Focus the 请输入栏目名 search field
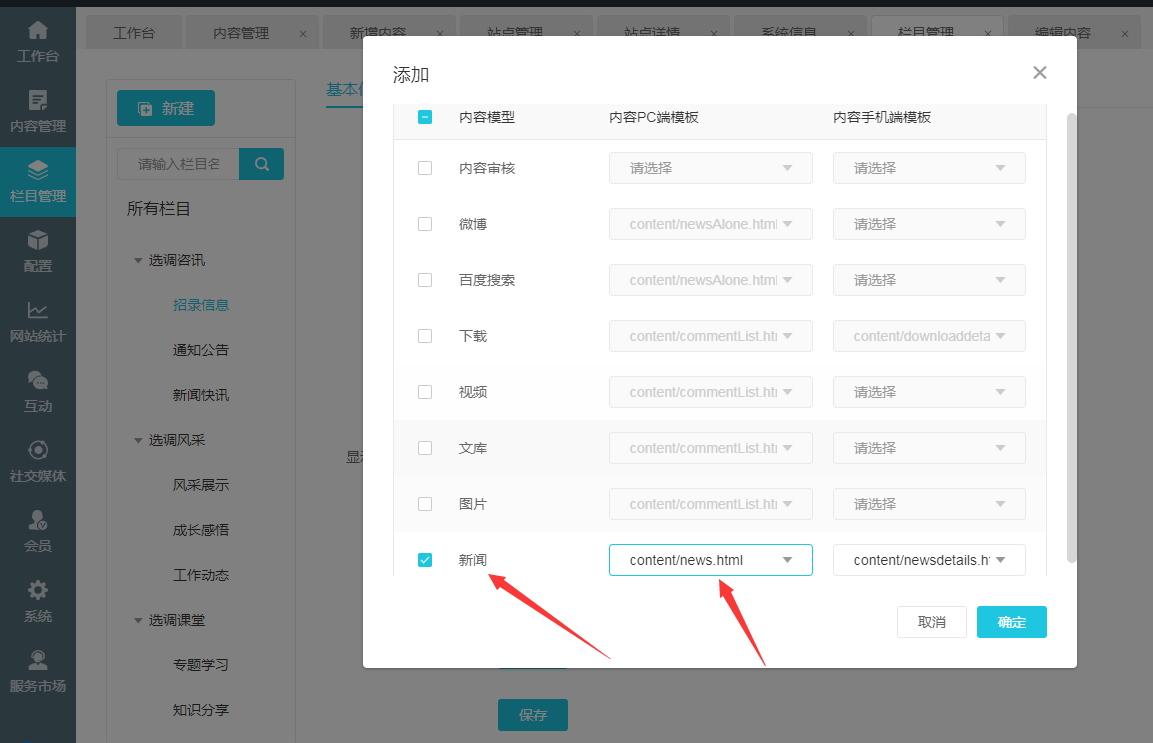This screenshot has width=1153, height=743. tap(179, 164)
